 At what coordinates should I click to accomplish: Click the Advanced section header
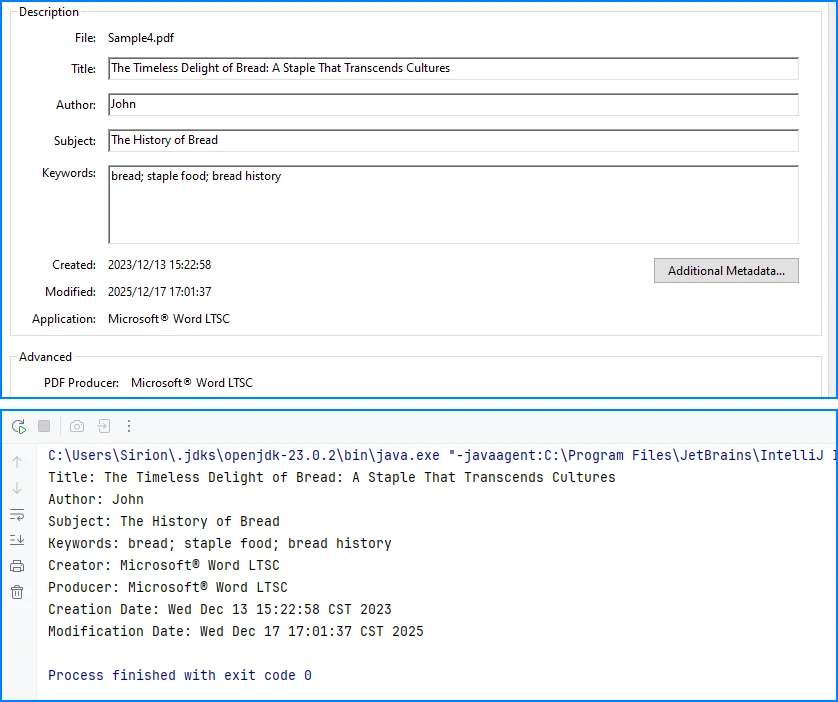[x=45, y=356]
